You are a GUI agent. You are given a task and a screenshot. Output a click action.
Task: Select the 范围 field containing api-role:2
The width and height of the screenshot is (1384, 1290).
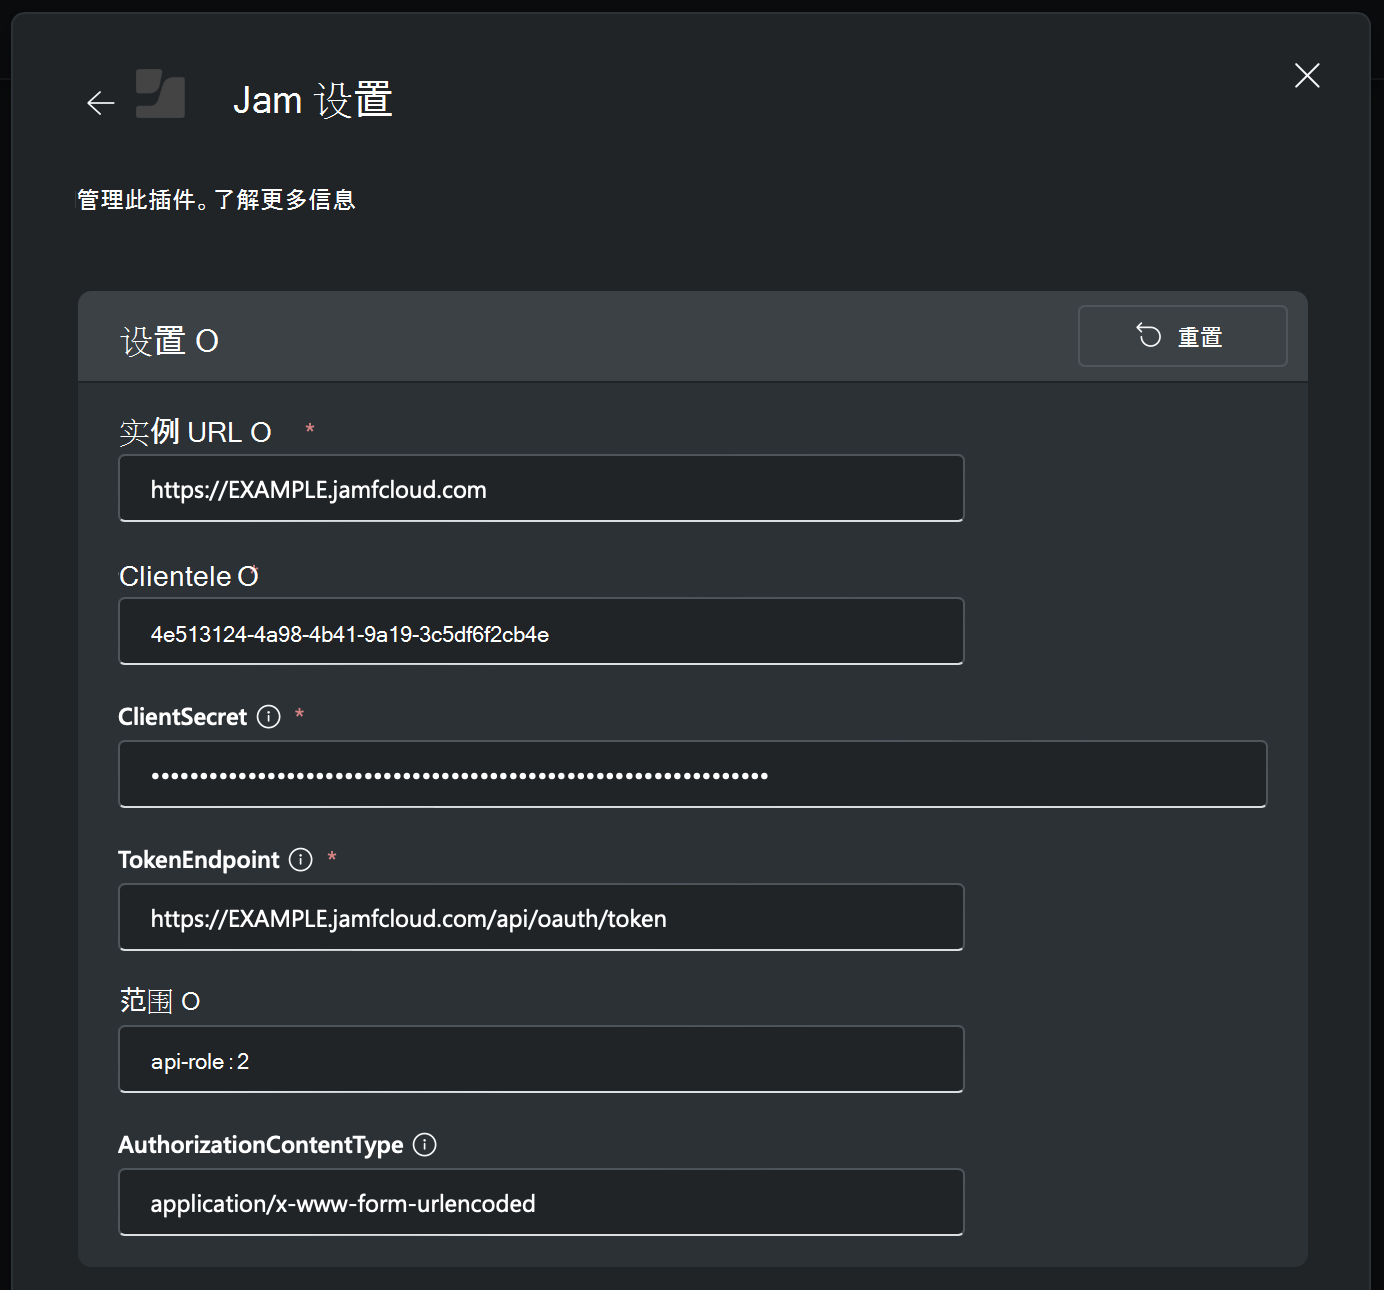click(x=541, y=1060)
